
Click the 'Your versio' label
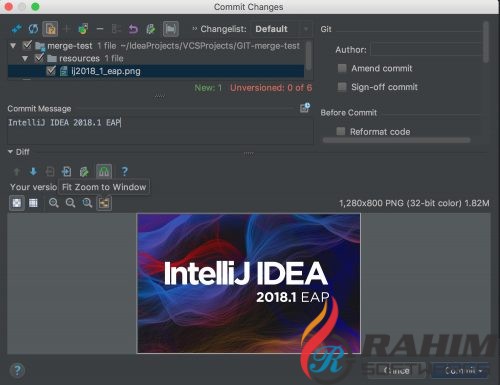[33, 187]
